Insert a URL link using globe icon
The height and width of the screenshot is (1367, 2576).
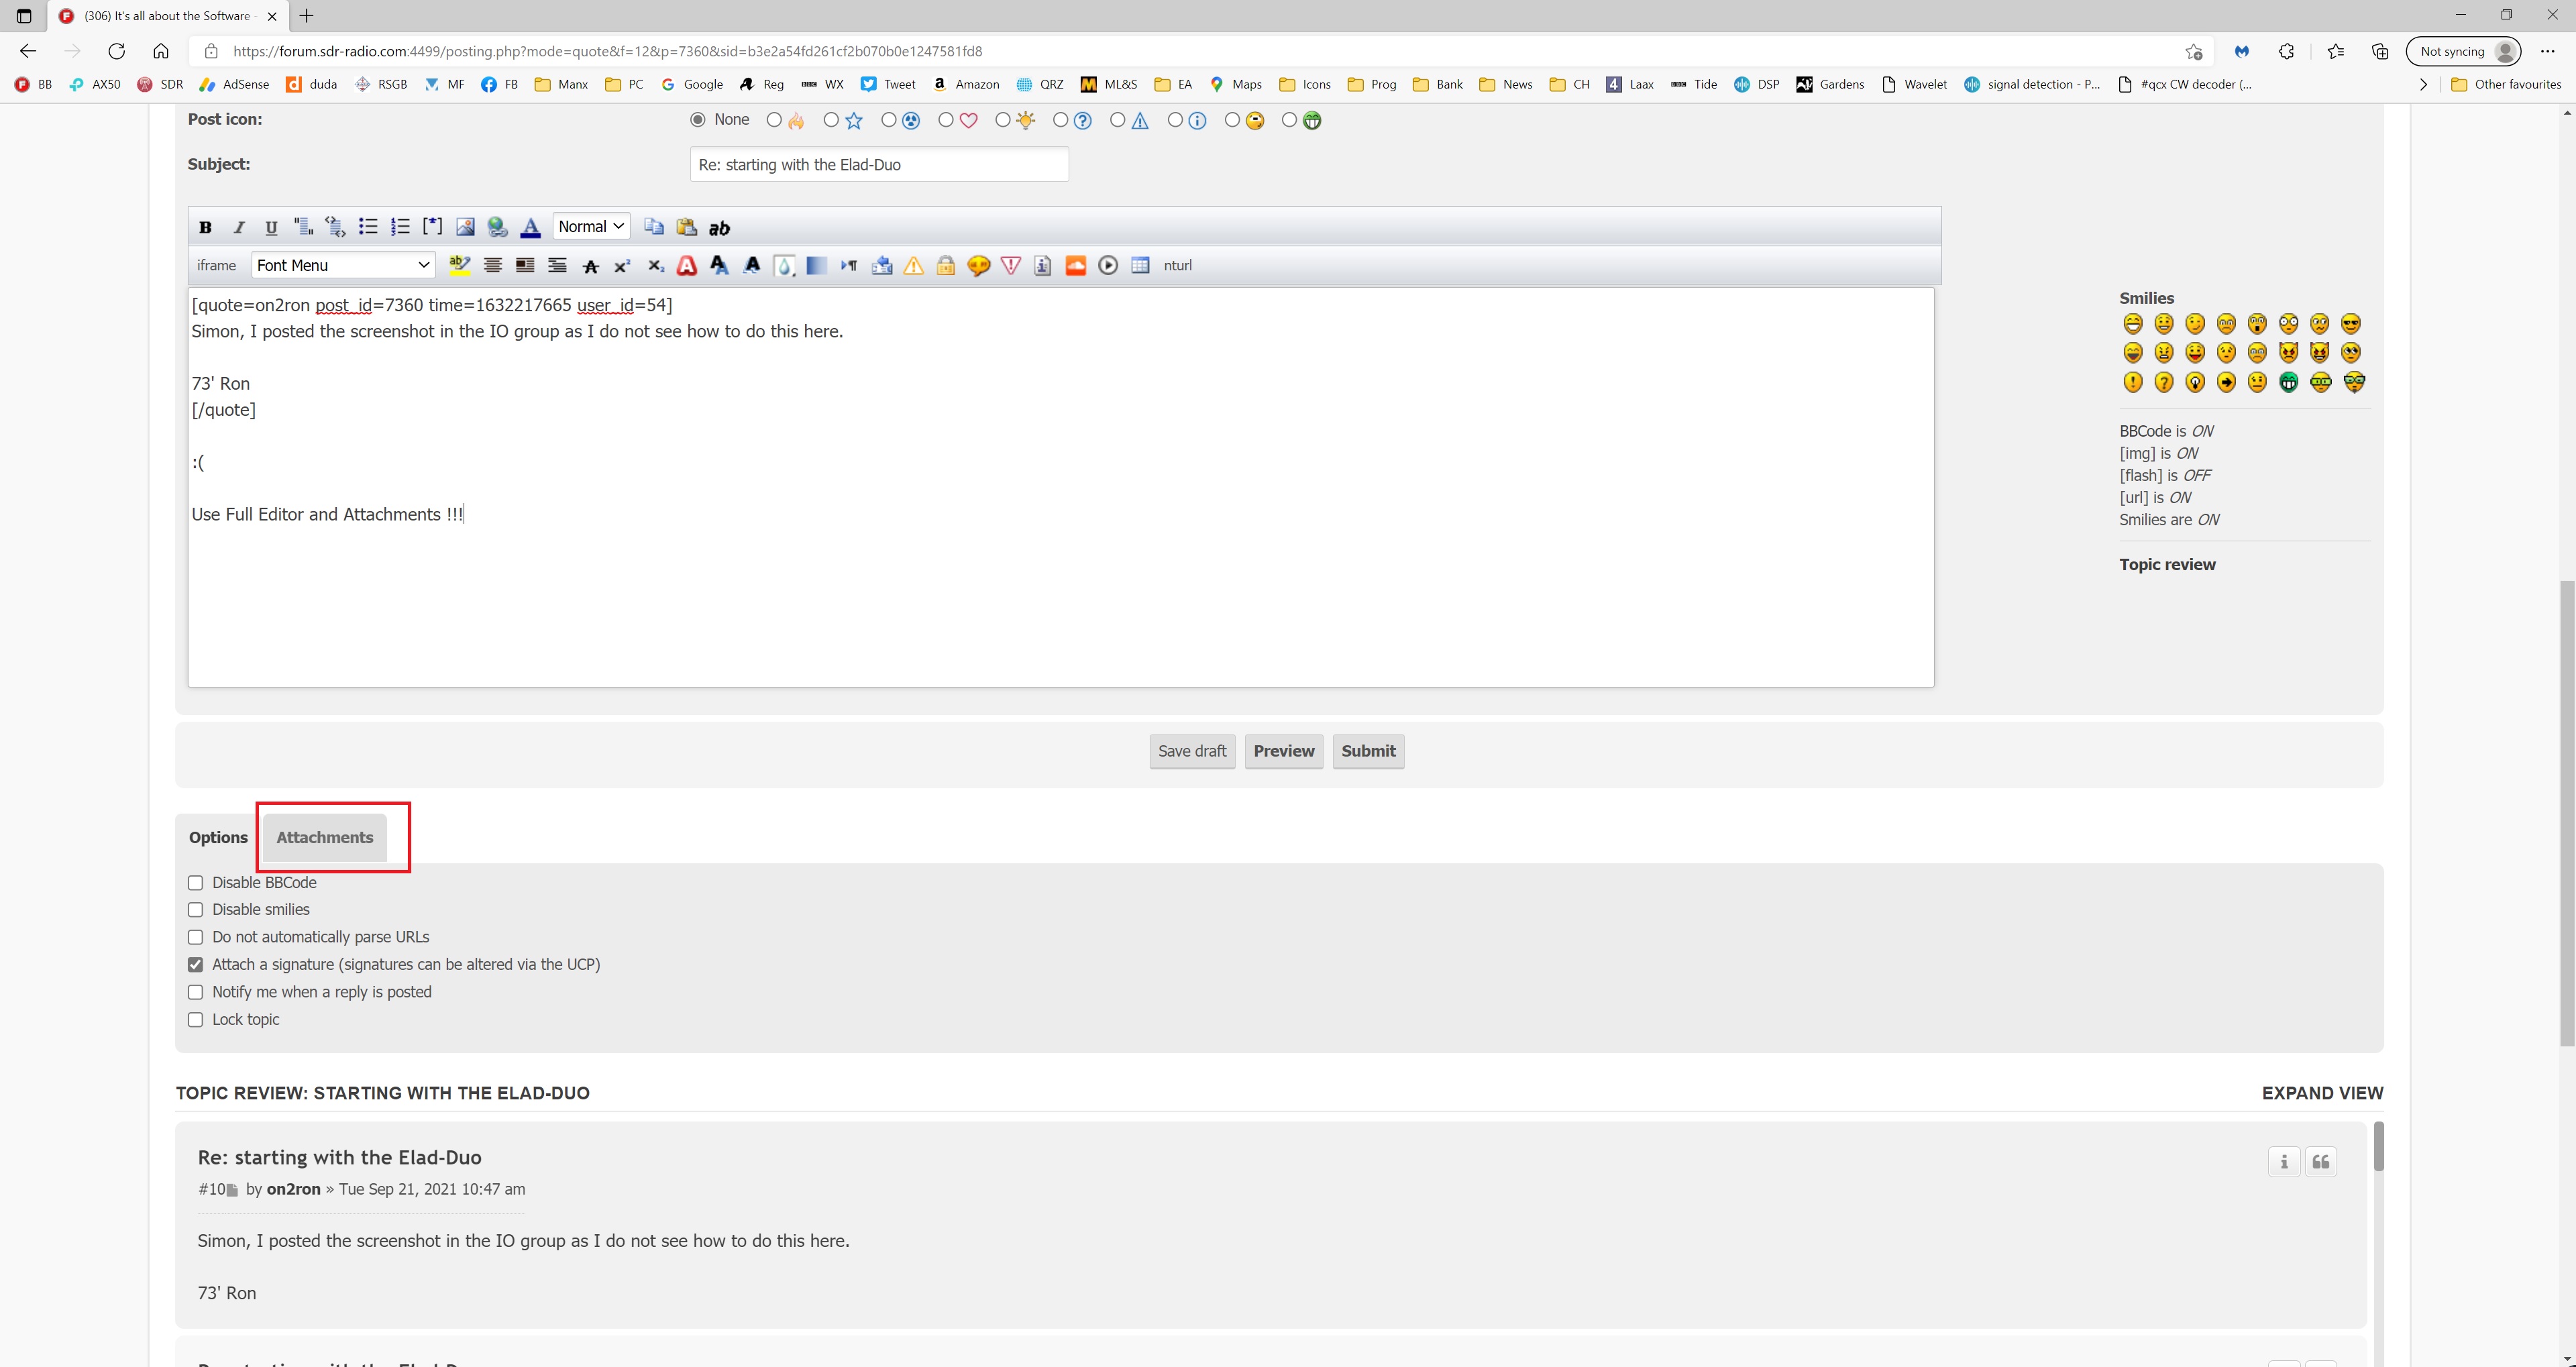point(497,227)
